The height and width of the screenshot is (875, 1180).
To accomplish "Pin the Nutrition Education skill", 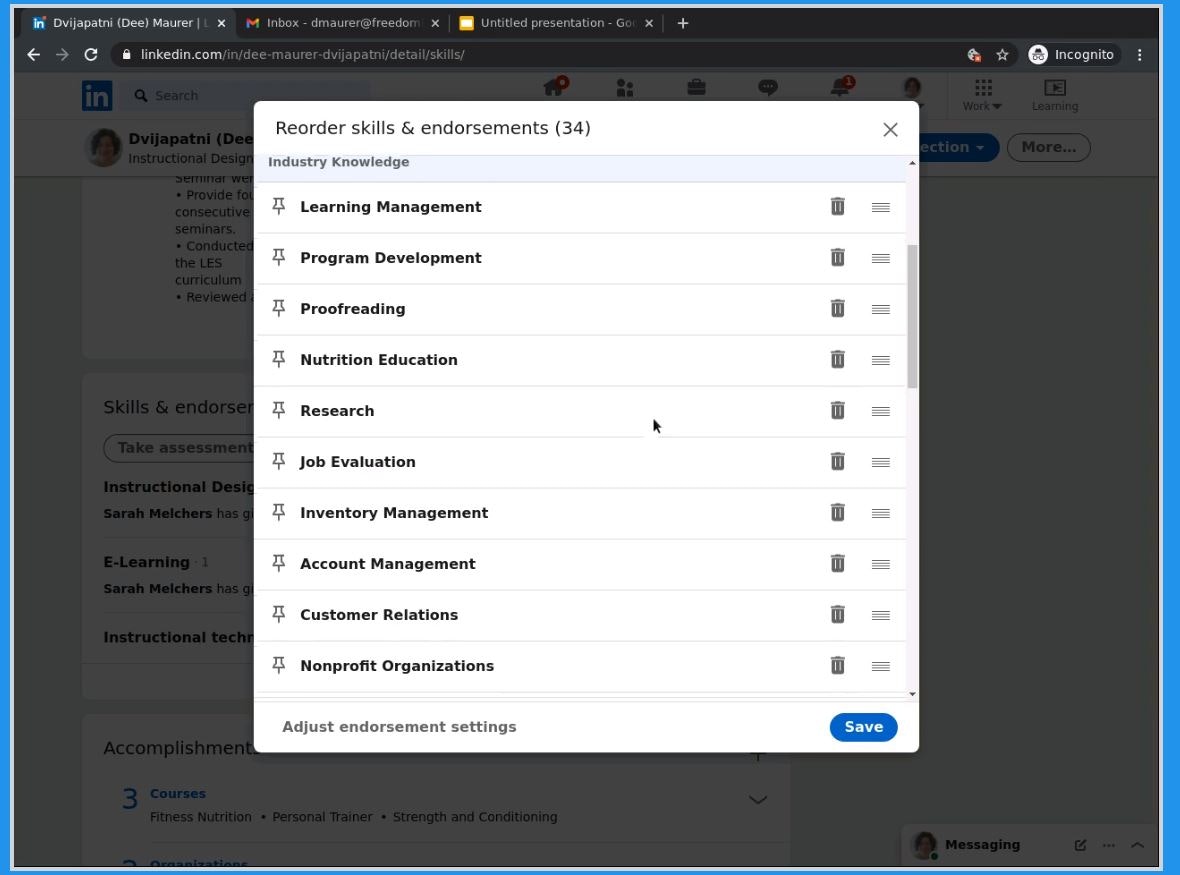I will (x=278, y=360).
